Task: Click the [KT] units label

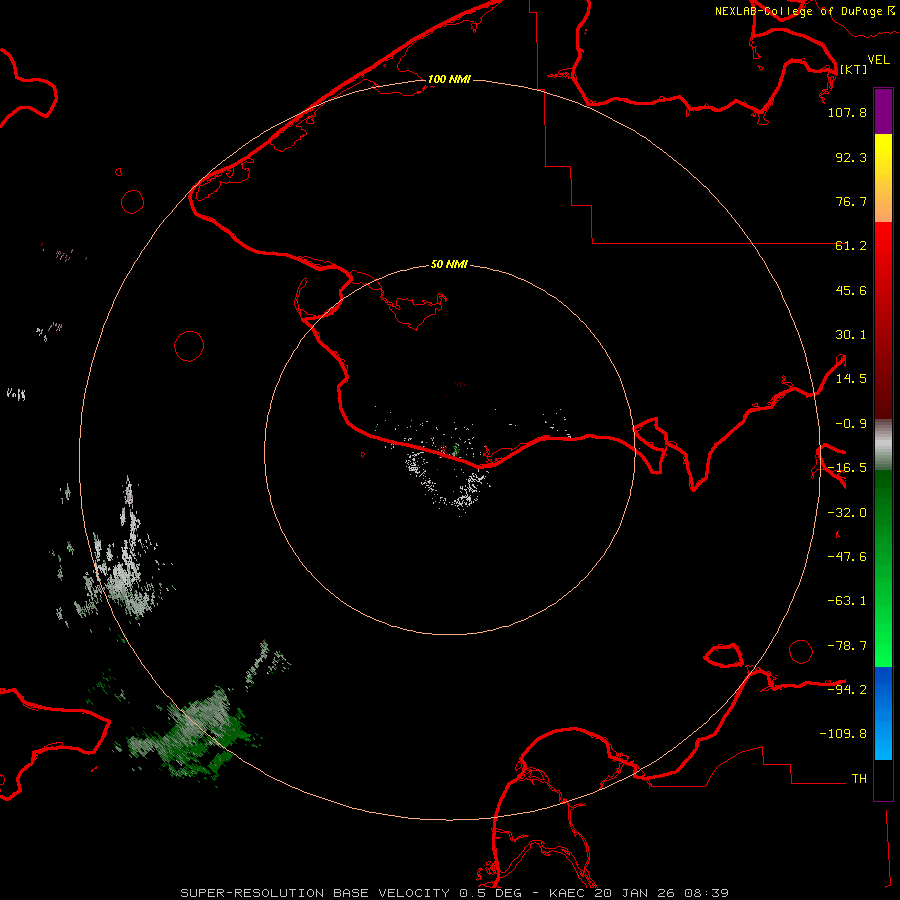Action: point(853,69)
